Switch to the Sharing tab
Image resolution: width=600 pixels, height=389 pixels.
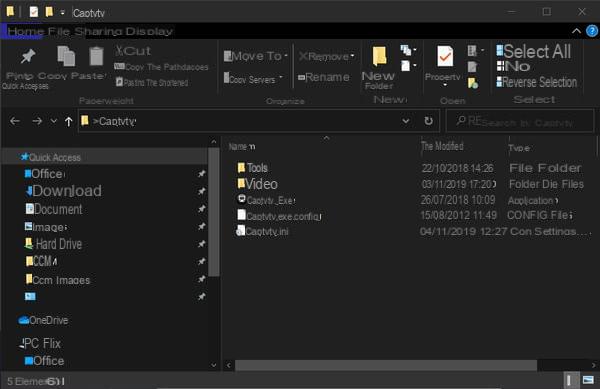[x=98, y=31]
